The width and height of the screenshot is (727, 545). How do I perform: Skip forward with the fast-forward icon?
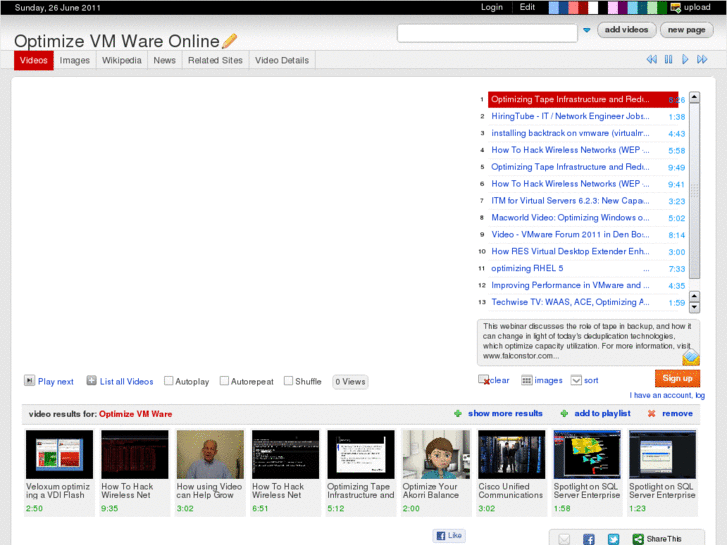point(704,60)
